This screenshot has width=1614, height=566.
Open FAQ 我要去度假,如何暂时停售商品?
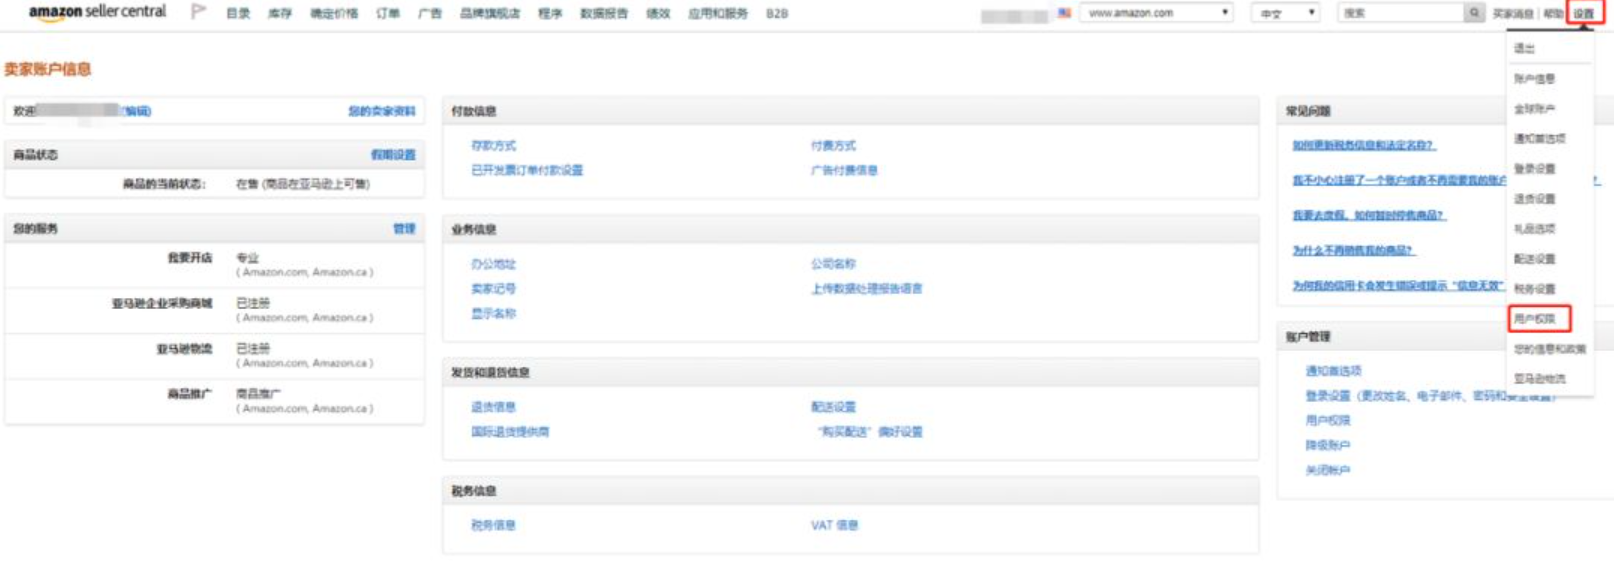(x=1369, y=215)
